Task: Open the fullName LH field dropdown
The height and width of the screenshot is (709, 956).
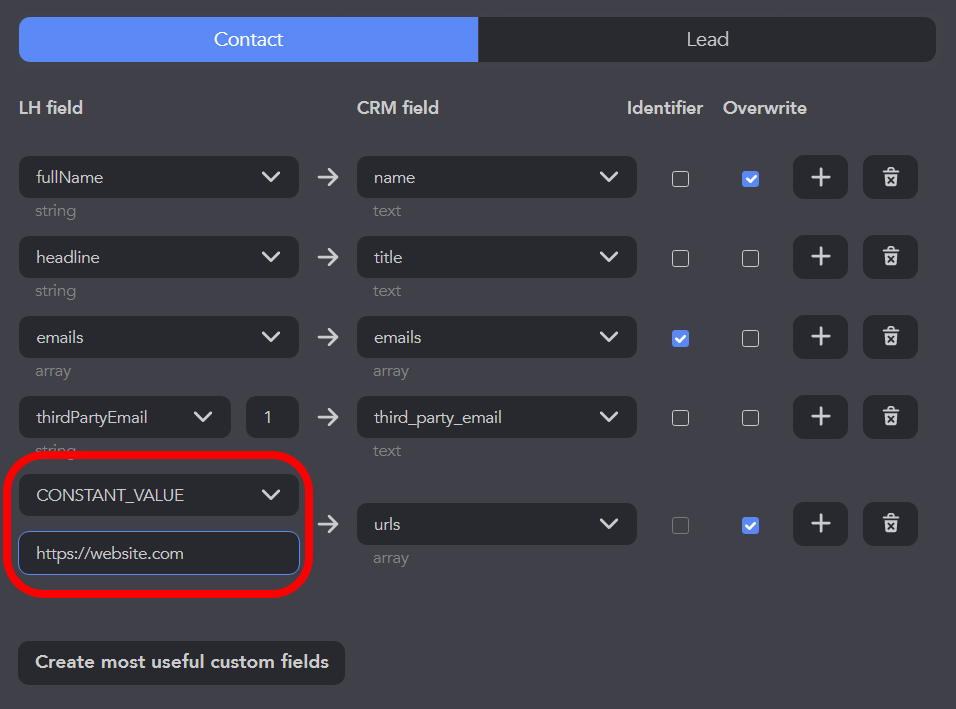Action: tap(158, 177)
